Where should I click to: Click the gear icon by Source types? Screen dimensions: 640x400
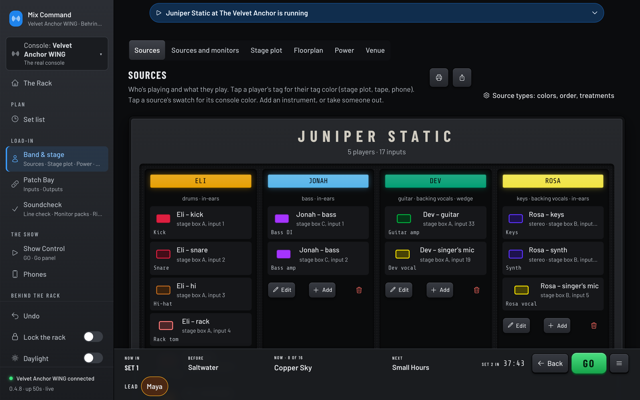tap(486, 96)
